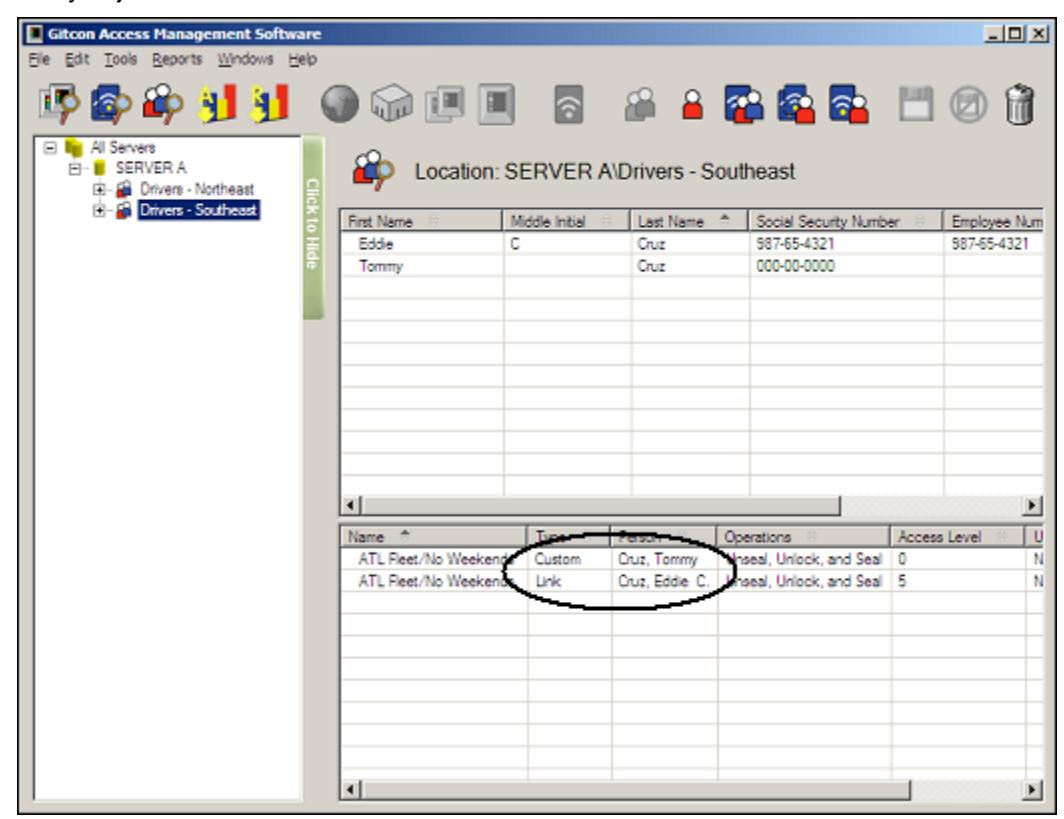Viewport: 1064px width, 819px height.
Task: Click the upper table horizontal scrollbar thumb
Action: click(601, 506)
